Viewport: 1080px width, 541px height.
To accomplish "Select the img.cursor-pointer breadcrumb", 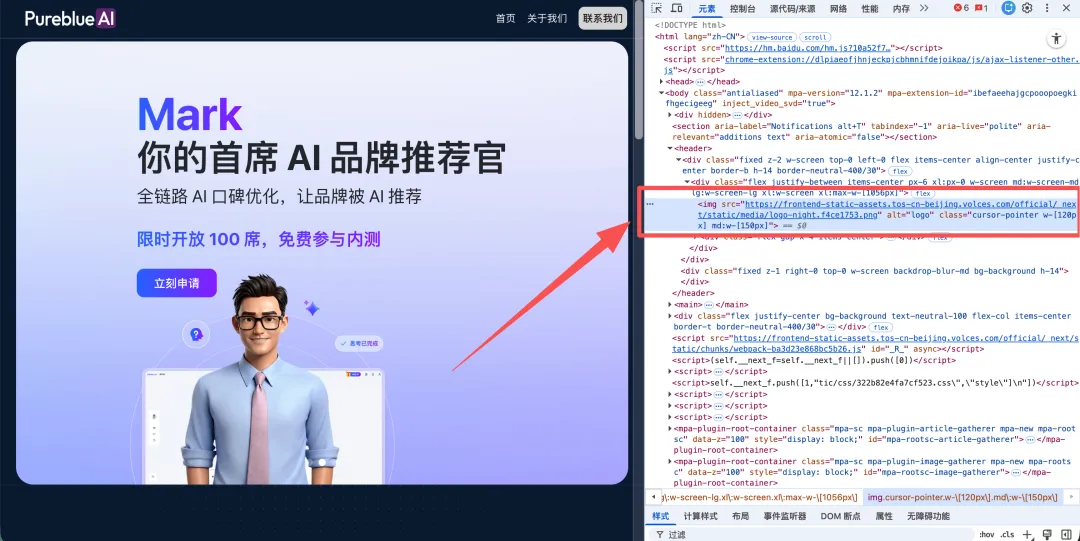I will pos(963,497).
